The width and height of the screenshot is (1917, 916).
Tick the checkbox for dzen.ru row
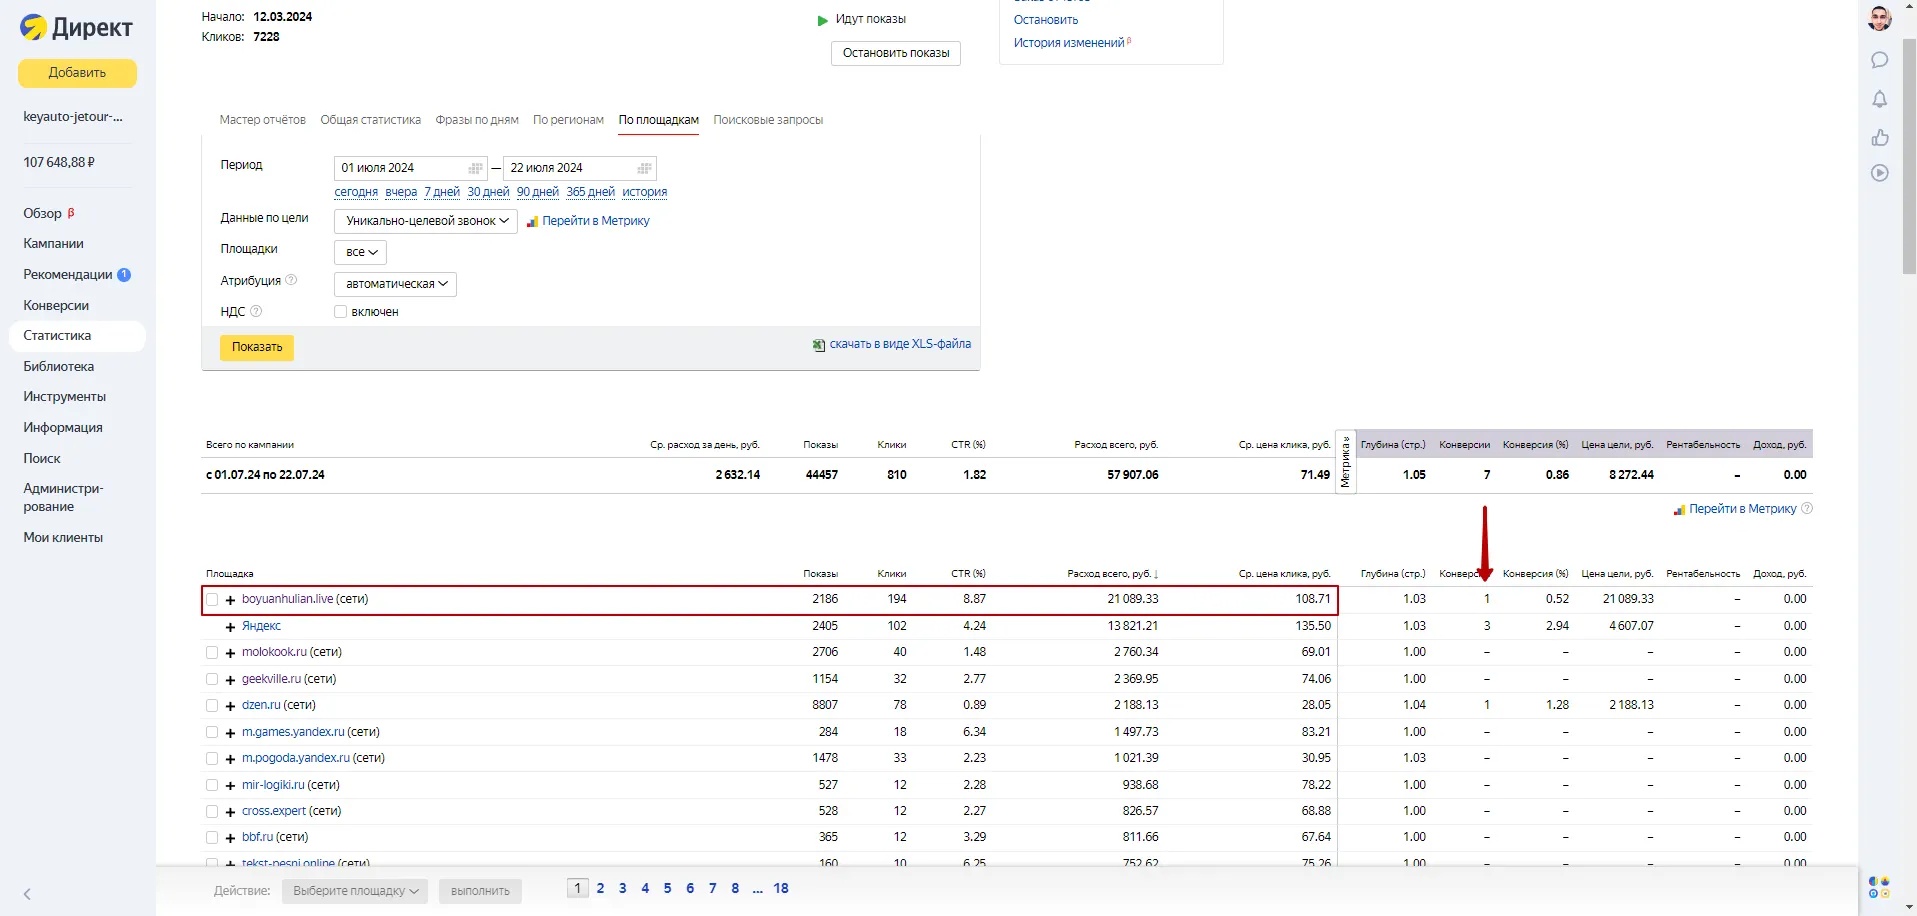click(212, 706)
